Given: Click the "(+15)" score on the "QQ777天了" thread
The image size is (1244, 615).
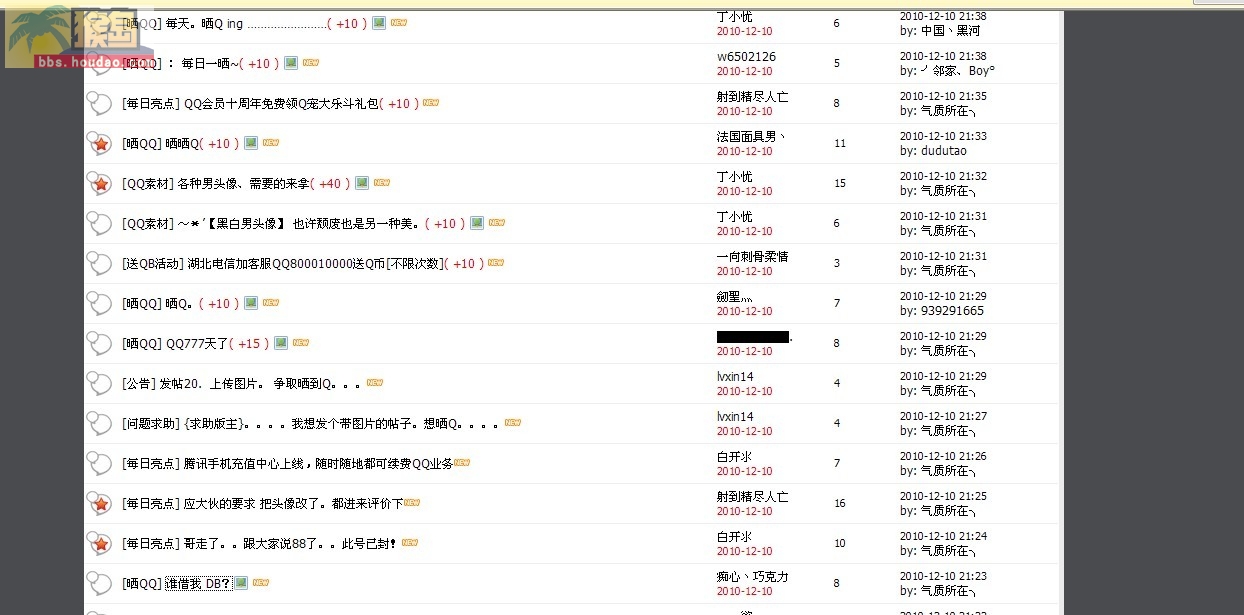Looking at the screenshot, I should click(250, 343).
